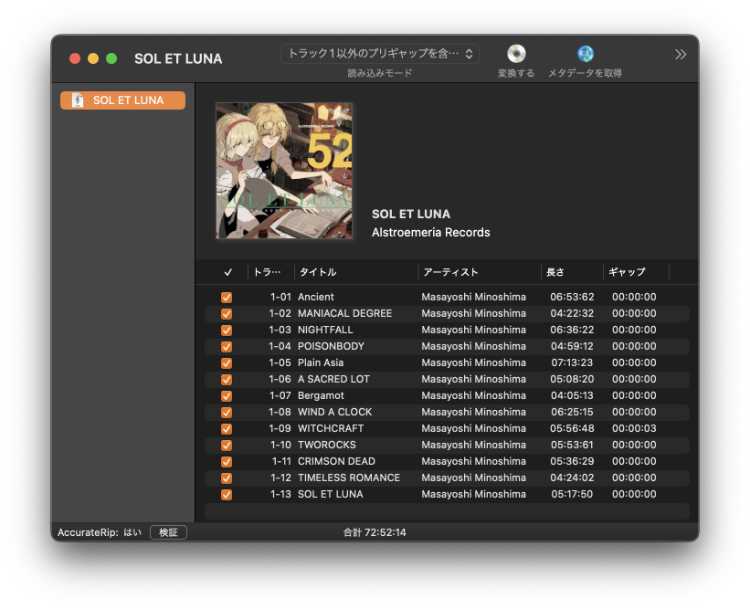Select the title 'Plain Asia'
The height and width of the screenshot is (609, 750).
tap(320, 363)
